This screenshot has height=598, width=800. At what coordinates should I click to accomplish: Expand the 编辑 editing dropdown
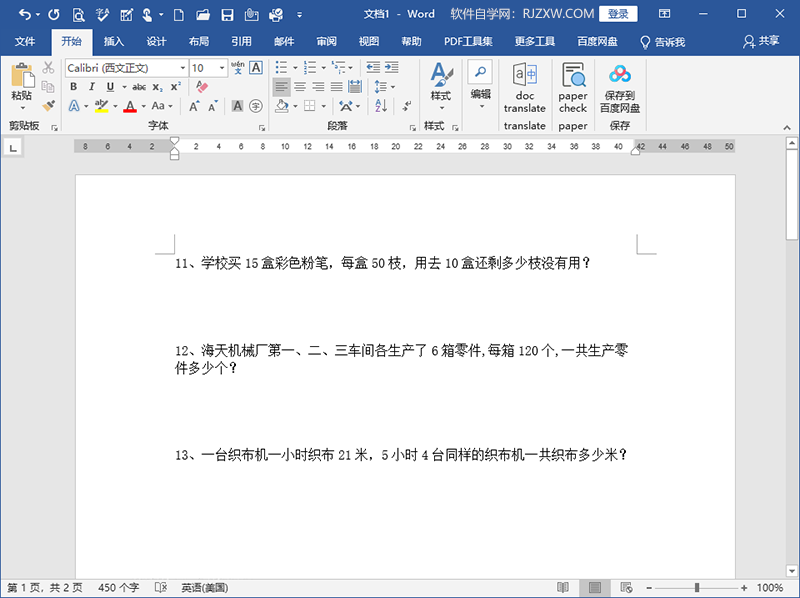click(481, 86)
